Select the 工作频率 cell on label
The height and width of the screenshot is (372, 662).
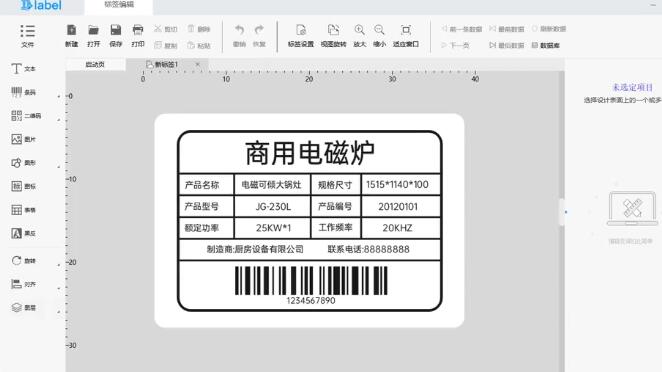click(x=335, y=228)
